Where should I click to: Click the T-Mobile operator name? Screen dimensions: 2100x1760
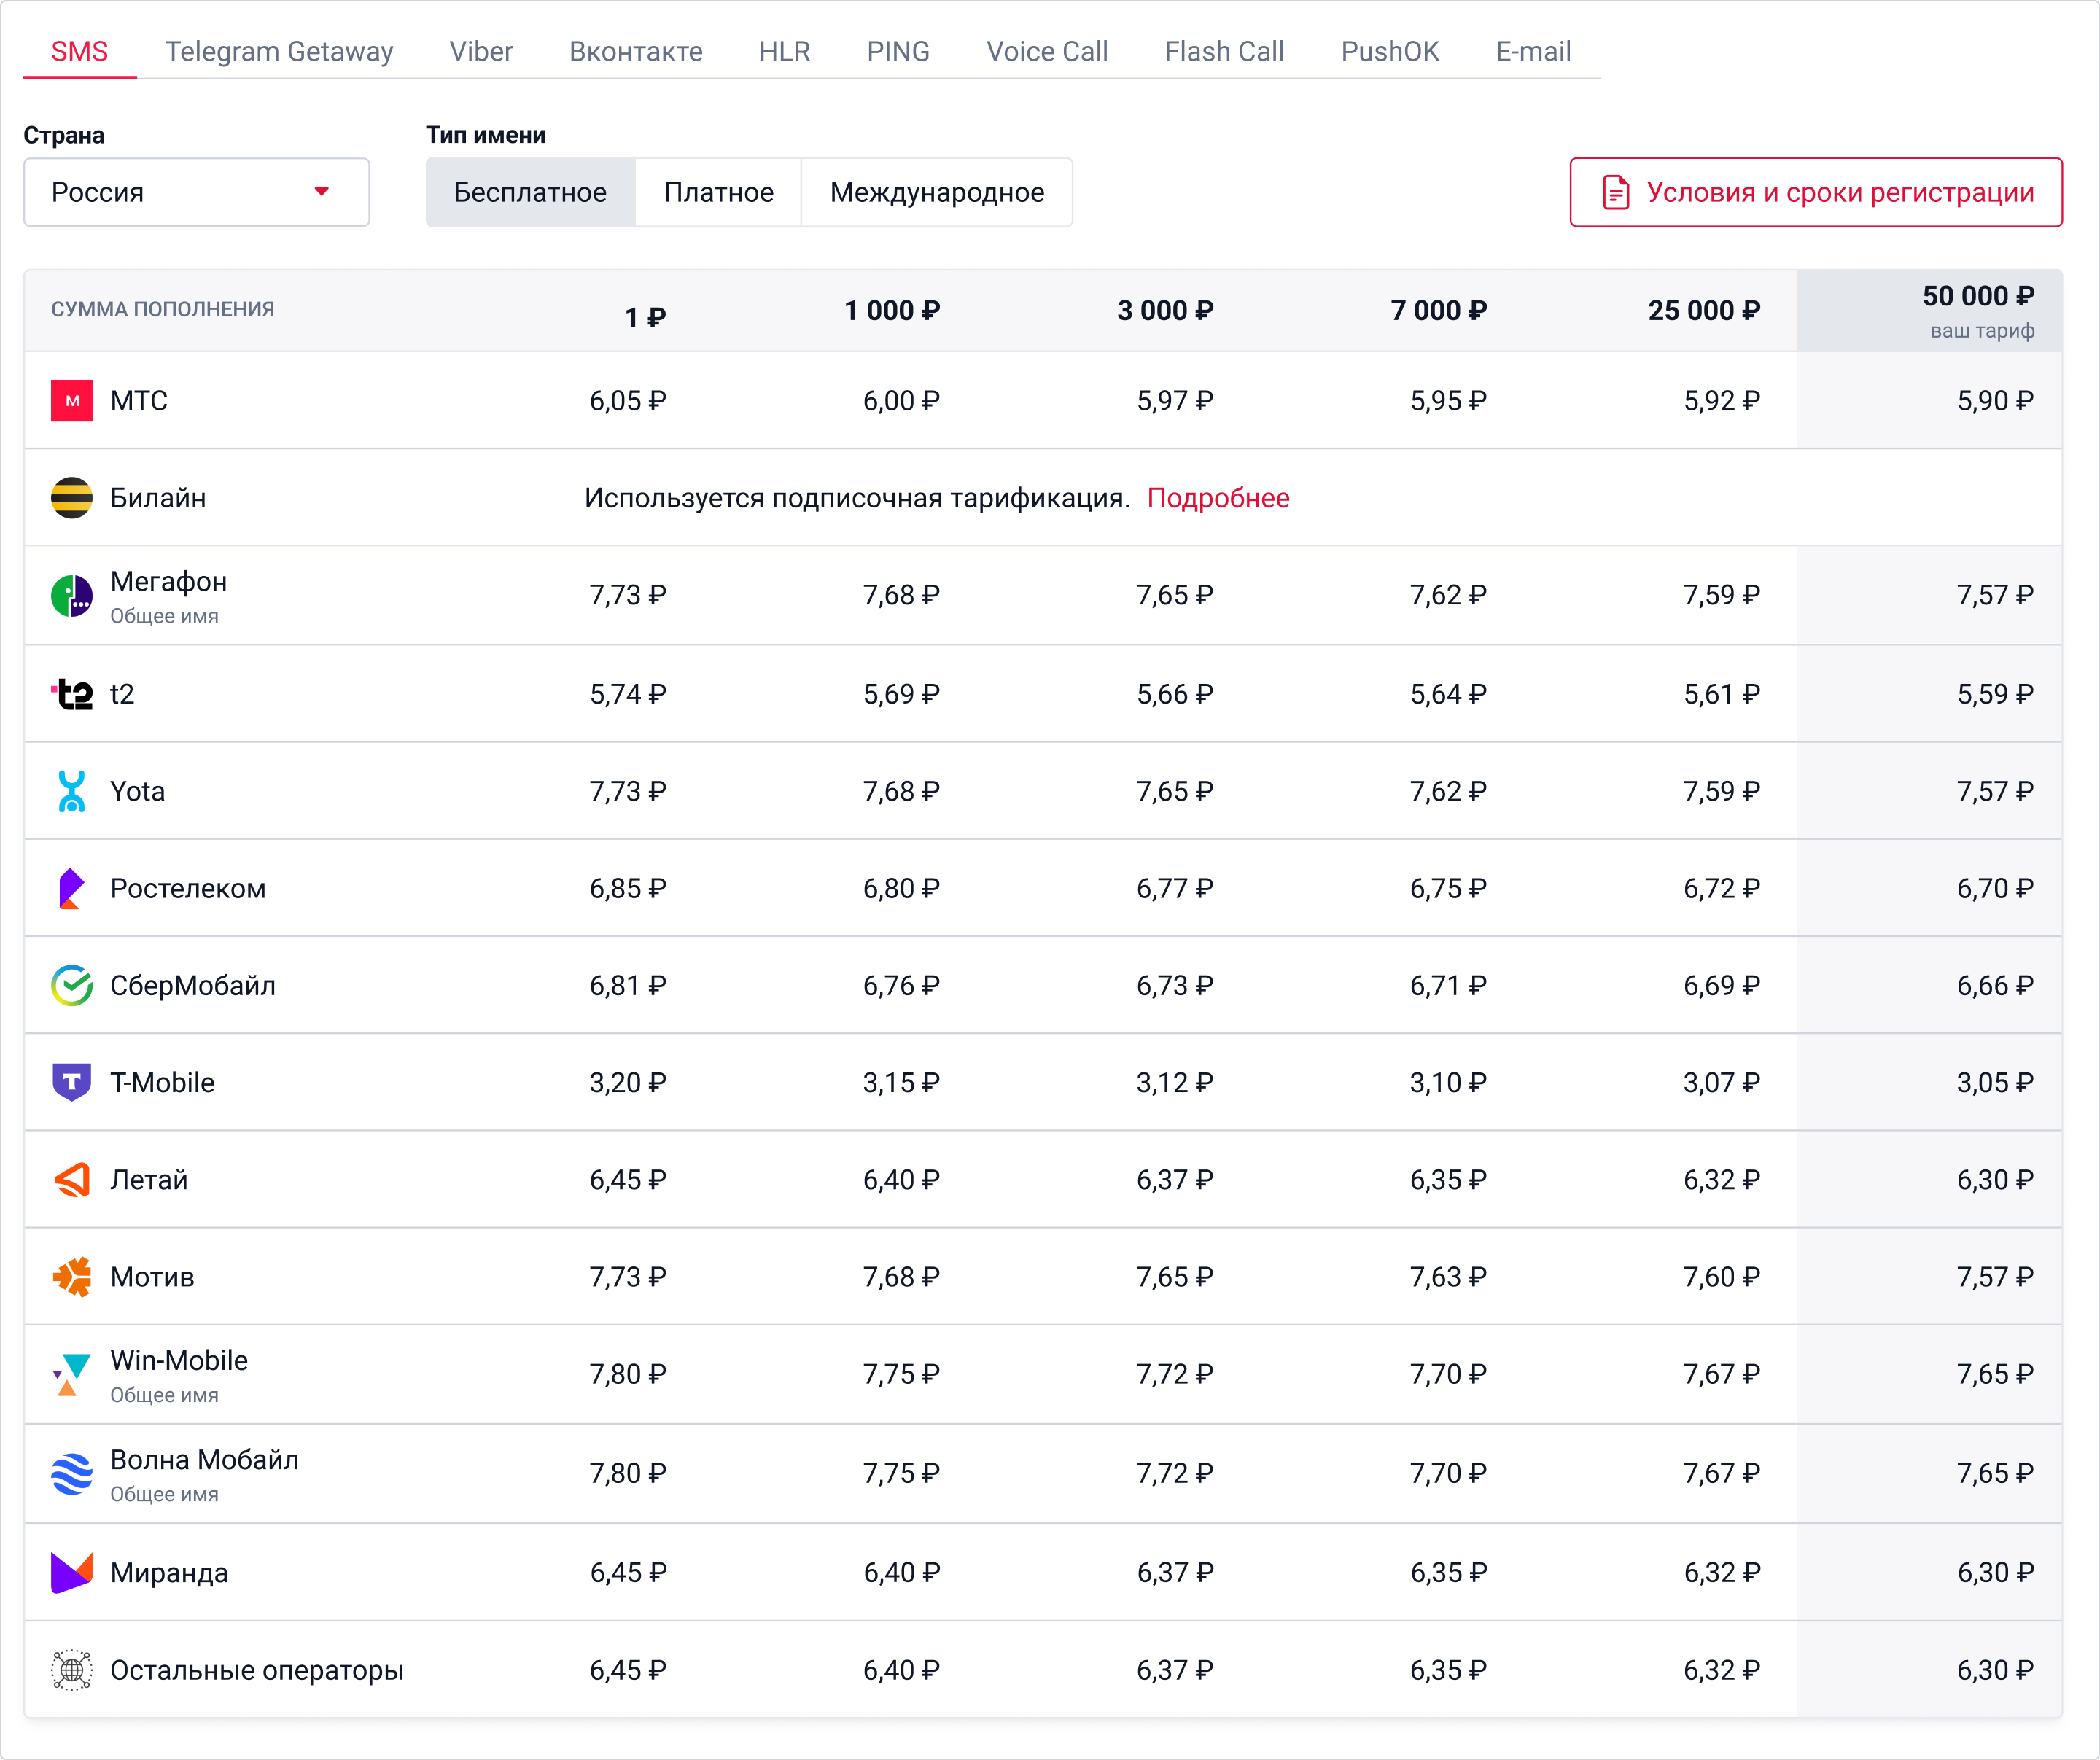pos(163,1082)
